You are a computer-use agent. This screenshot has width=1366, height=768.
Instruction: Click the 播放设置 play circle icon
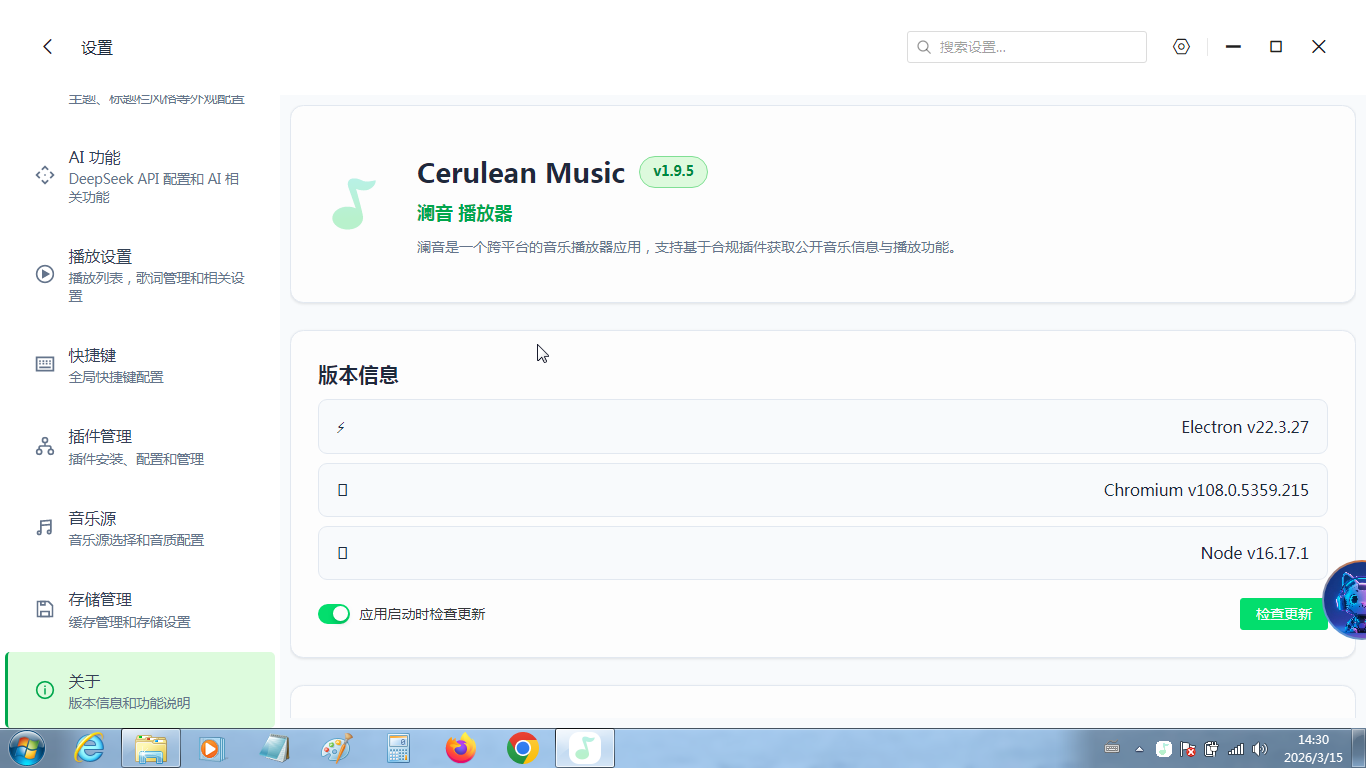(x=45, y=274)
